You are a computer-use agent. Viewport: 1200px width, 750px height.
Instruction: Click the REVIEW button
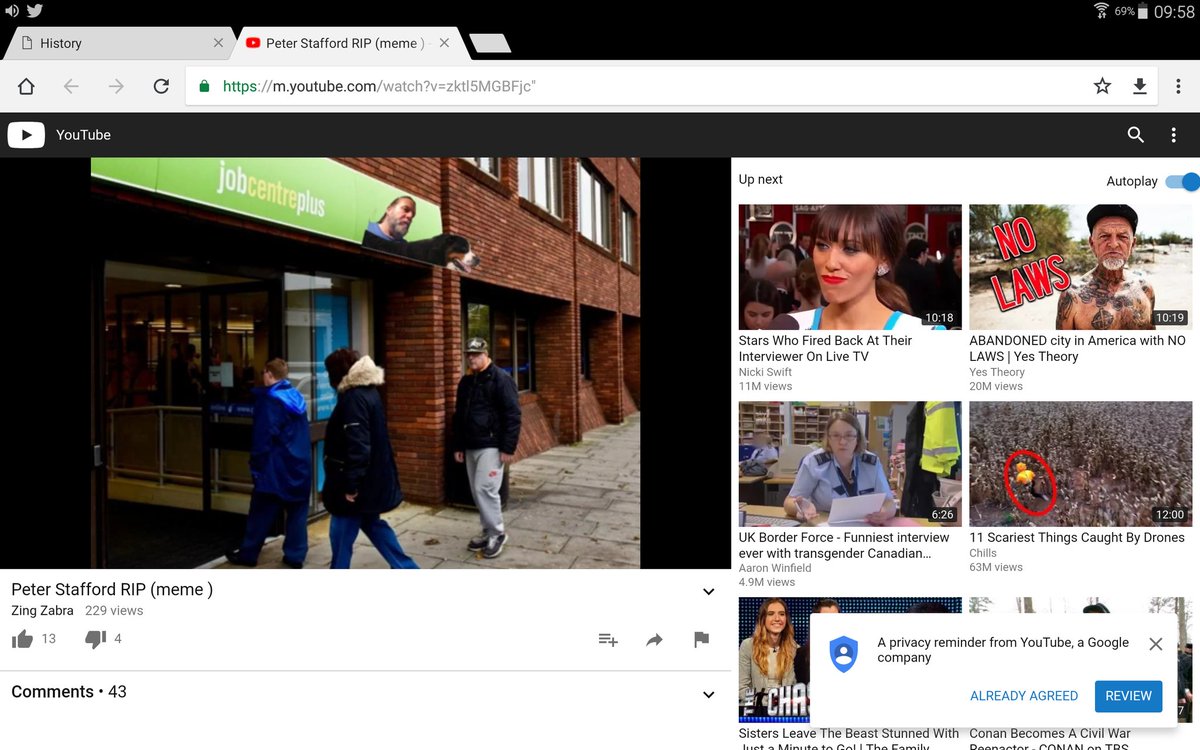[x=1128, y=696]
